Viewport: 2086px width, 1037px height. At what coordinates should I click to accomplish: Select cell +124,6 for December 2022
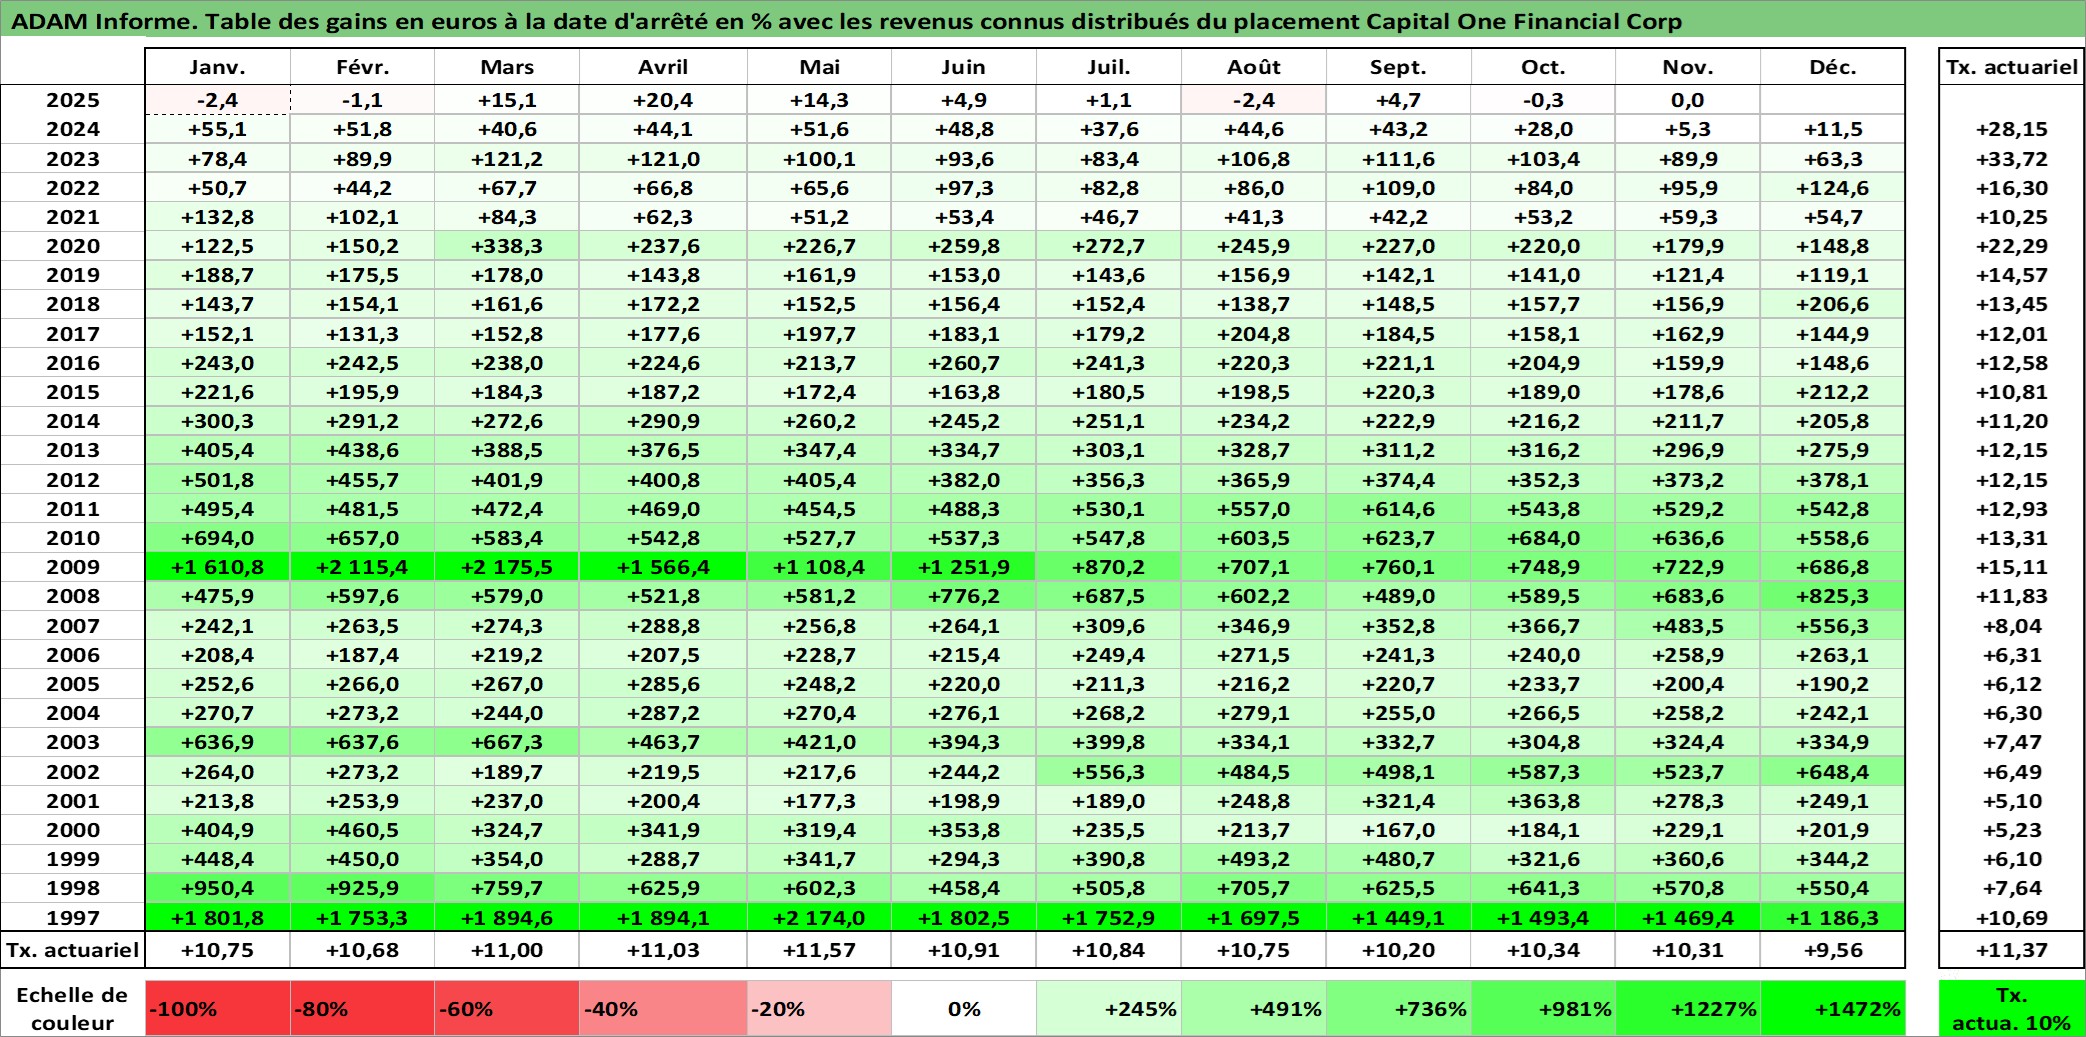pyautogui.click(x=1833, y=188)
